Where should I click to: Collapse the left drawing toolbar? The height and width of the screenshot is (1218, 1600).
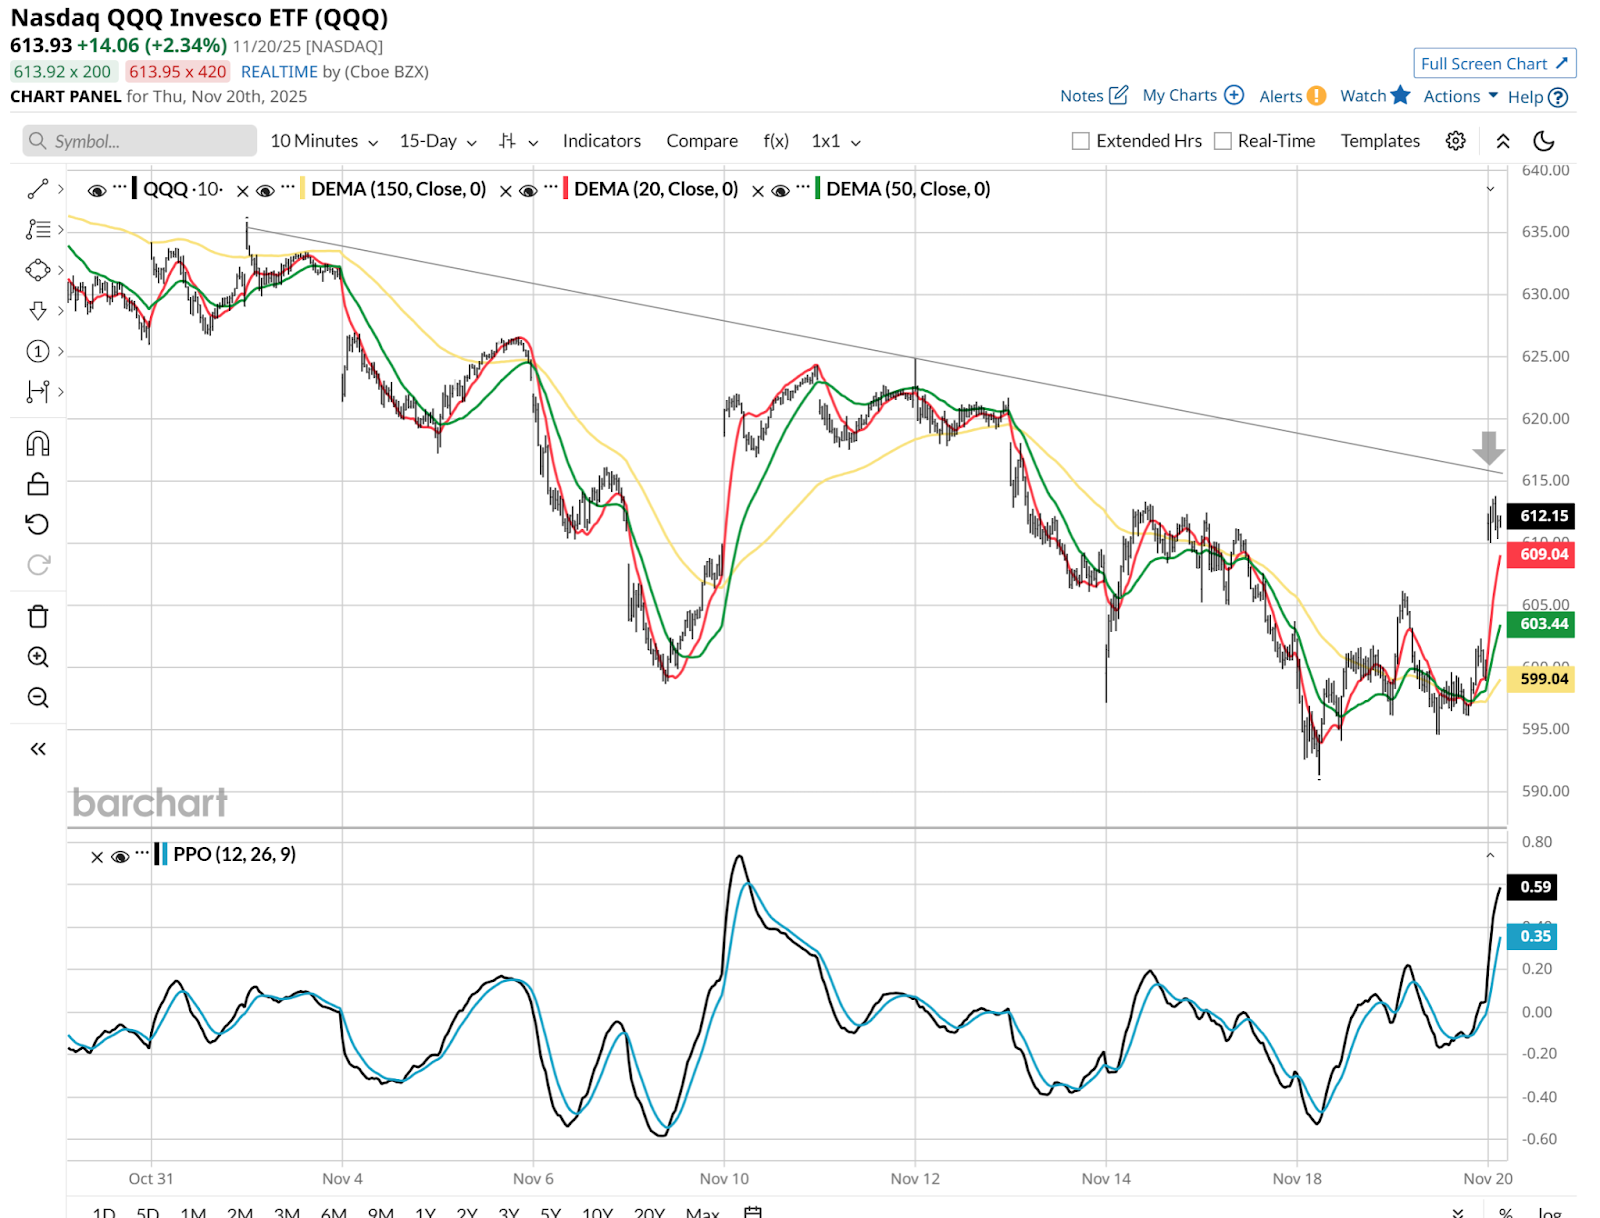pyautogui.click(x=38, y=749)
